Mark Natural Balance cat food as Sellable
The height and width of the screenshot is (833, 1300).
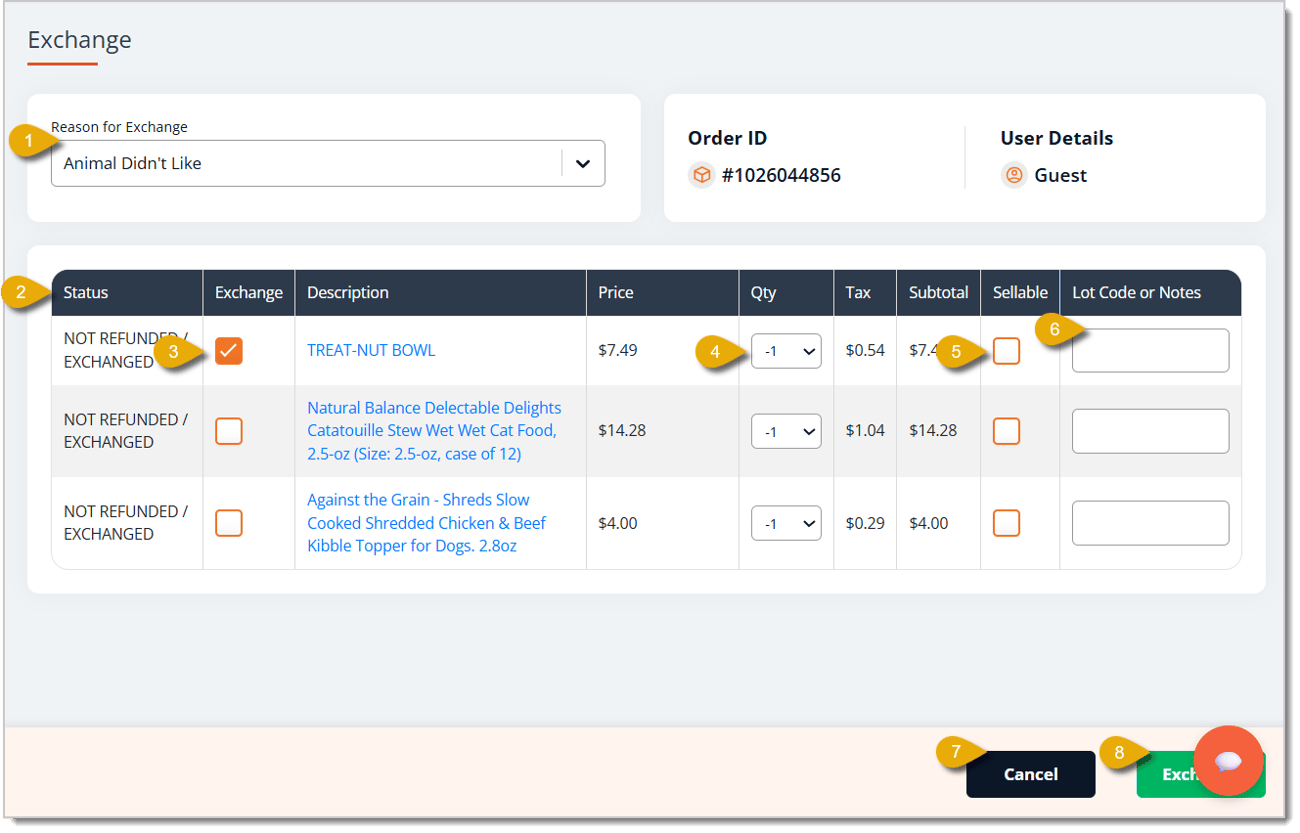[x=1006, y=431]
